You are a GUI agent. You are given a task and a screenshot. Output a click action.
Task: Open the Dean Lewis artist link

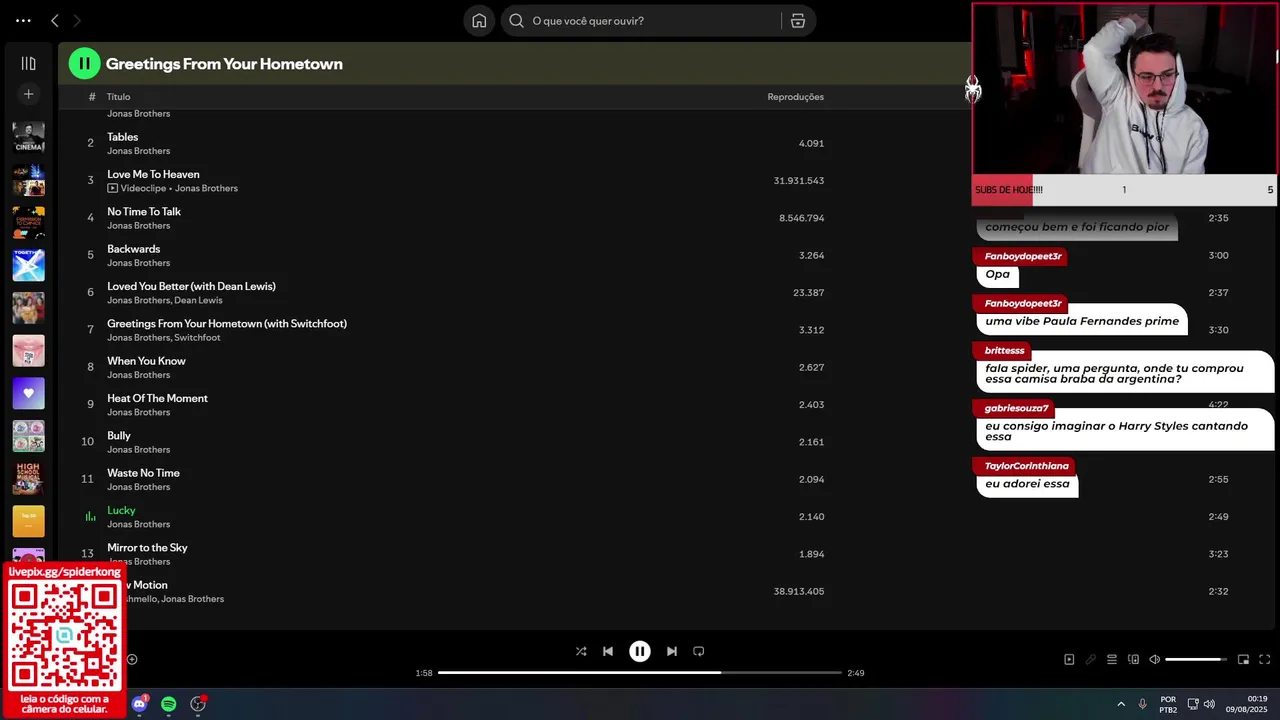[x=198, y=300]
